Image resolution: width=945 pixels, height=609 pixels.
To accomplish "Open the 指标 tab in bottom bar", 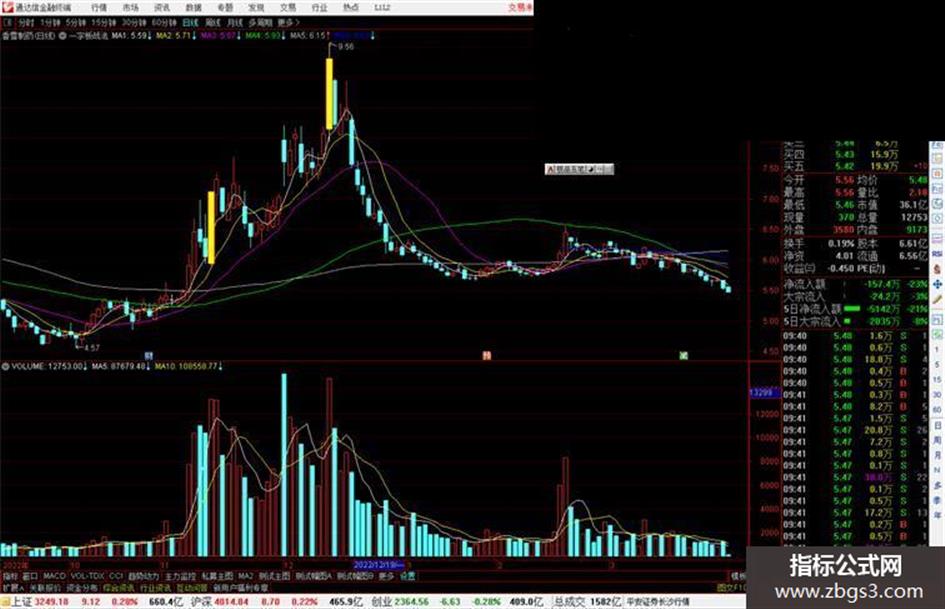I will tap(10, 576).
